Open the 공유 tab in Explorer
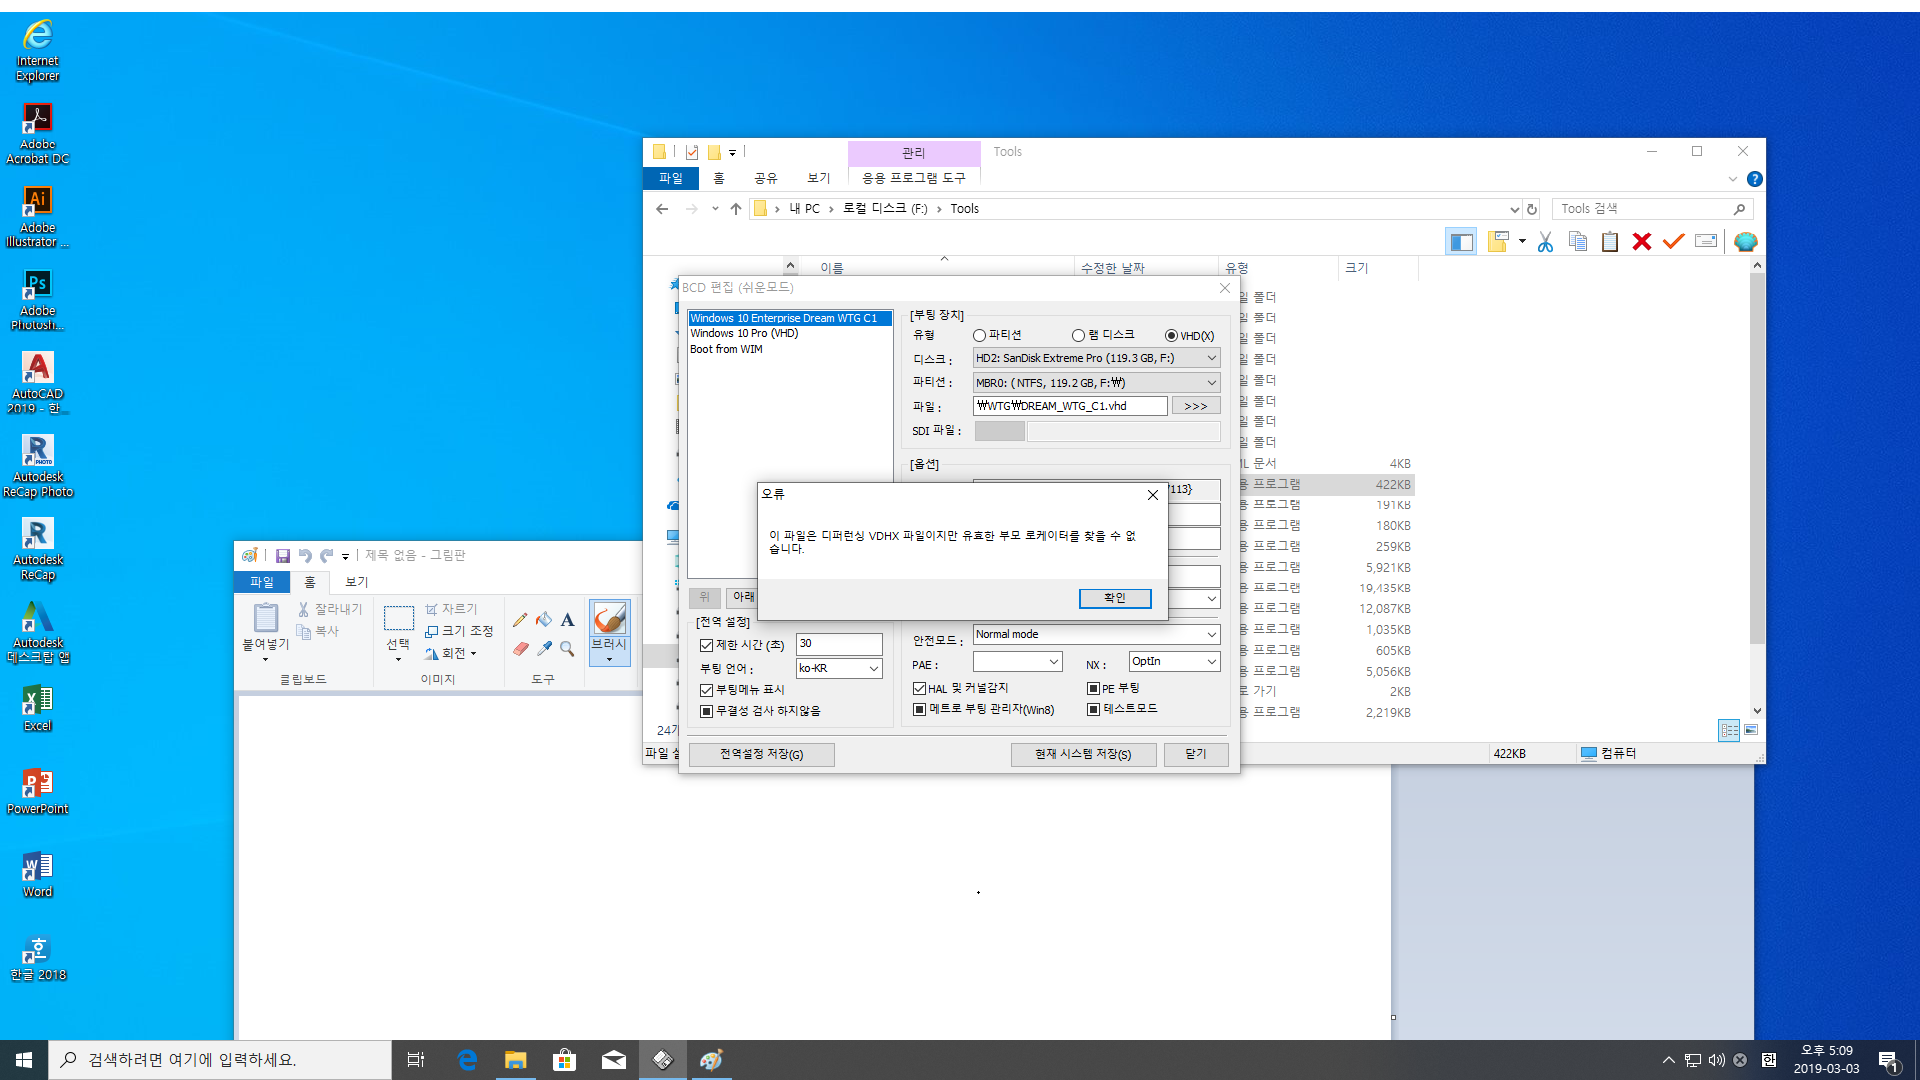This screenshot has height=1080, width=1920. tap(766, 178)
